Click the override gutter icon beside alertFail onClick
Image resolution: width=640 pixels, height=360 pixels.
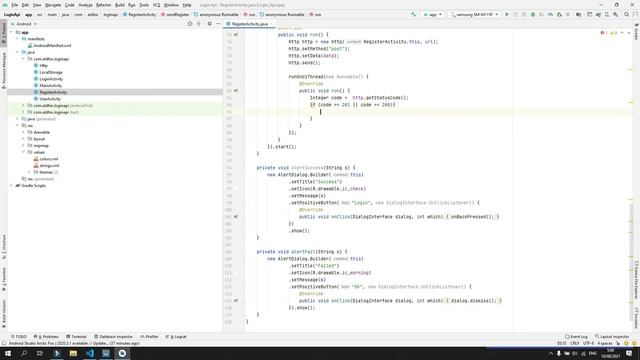[236, 301]
